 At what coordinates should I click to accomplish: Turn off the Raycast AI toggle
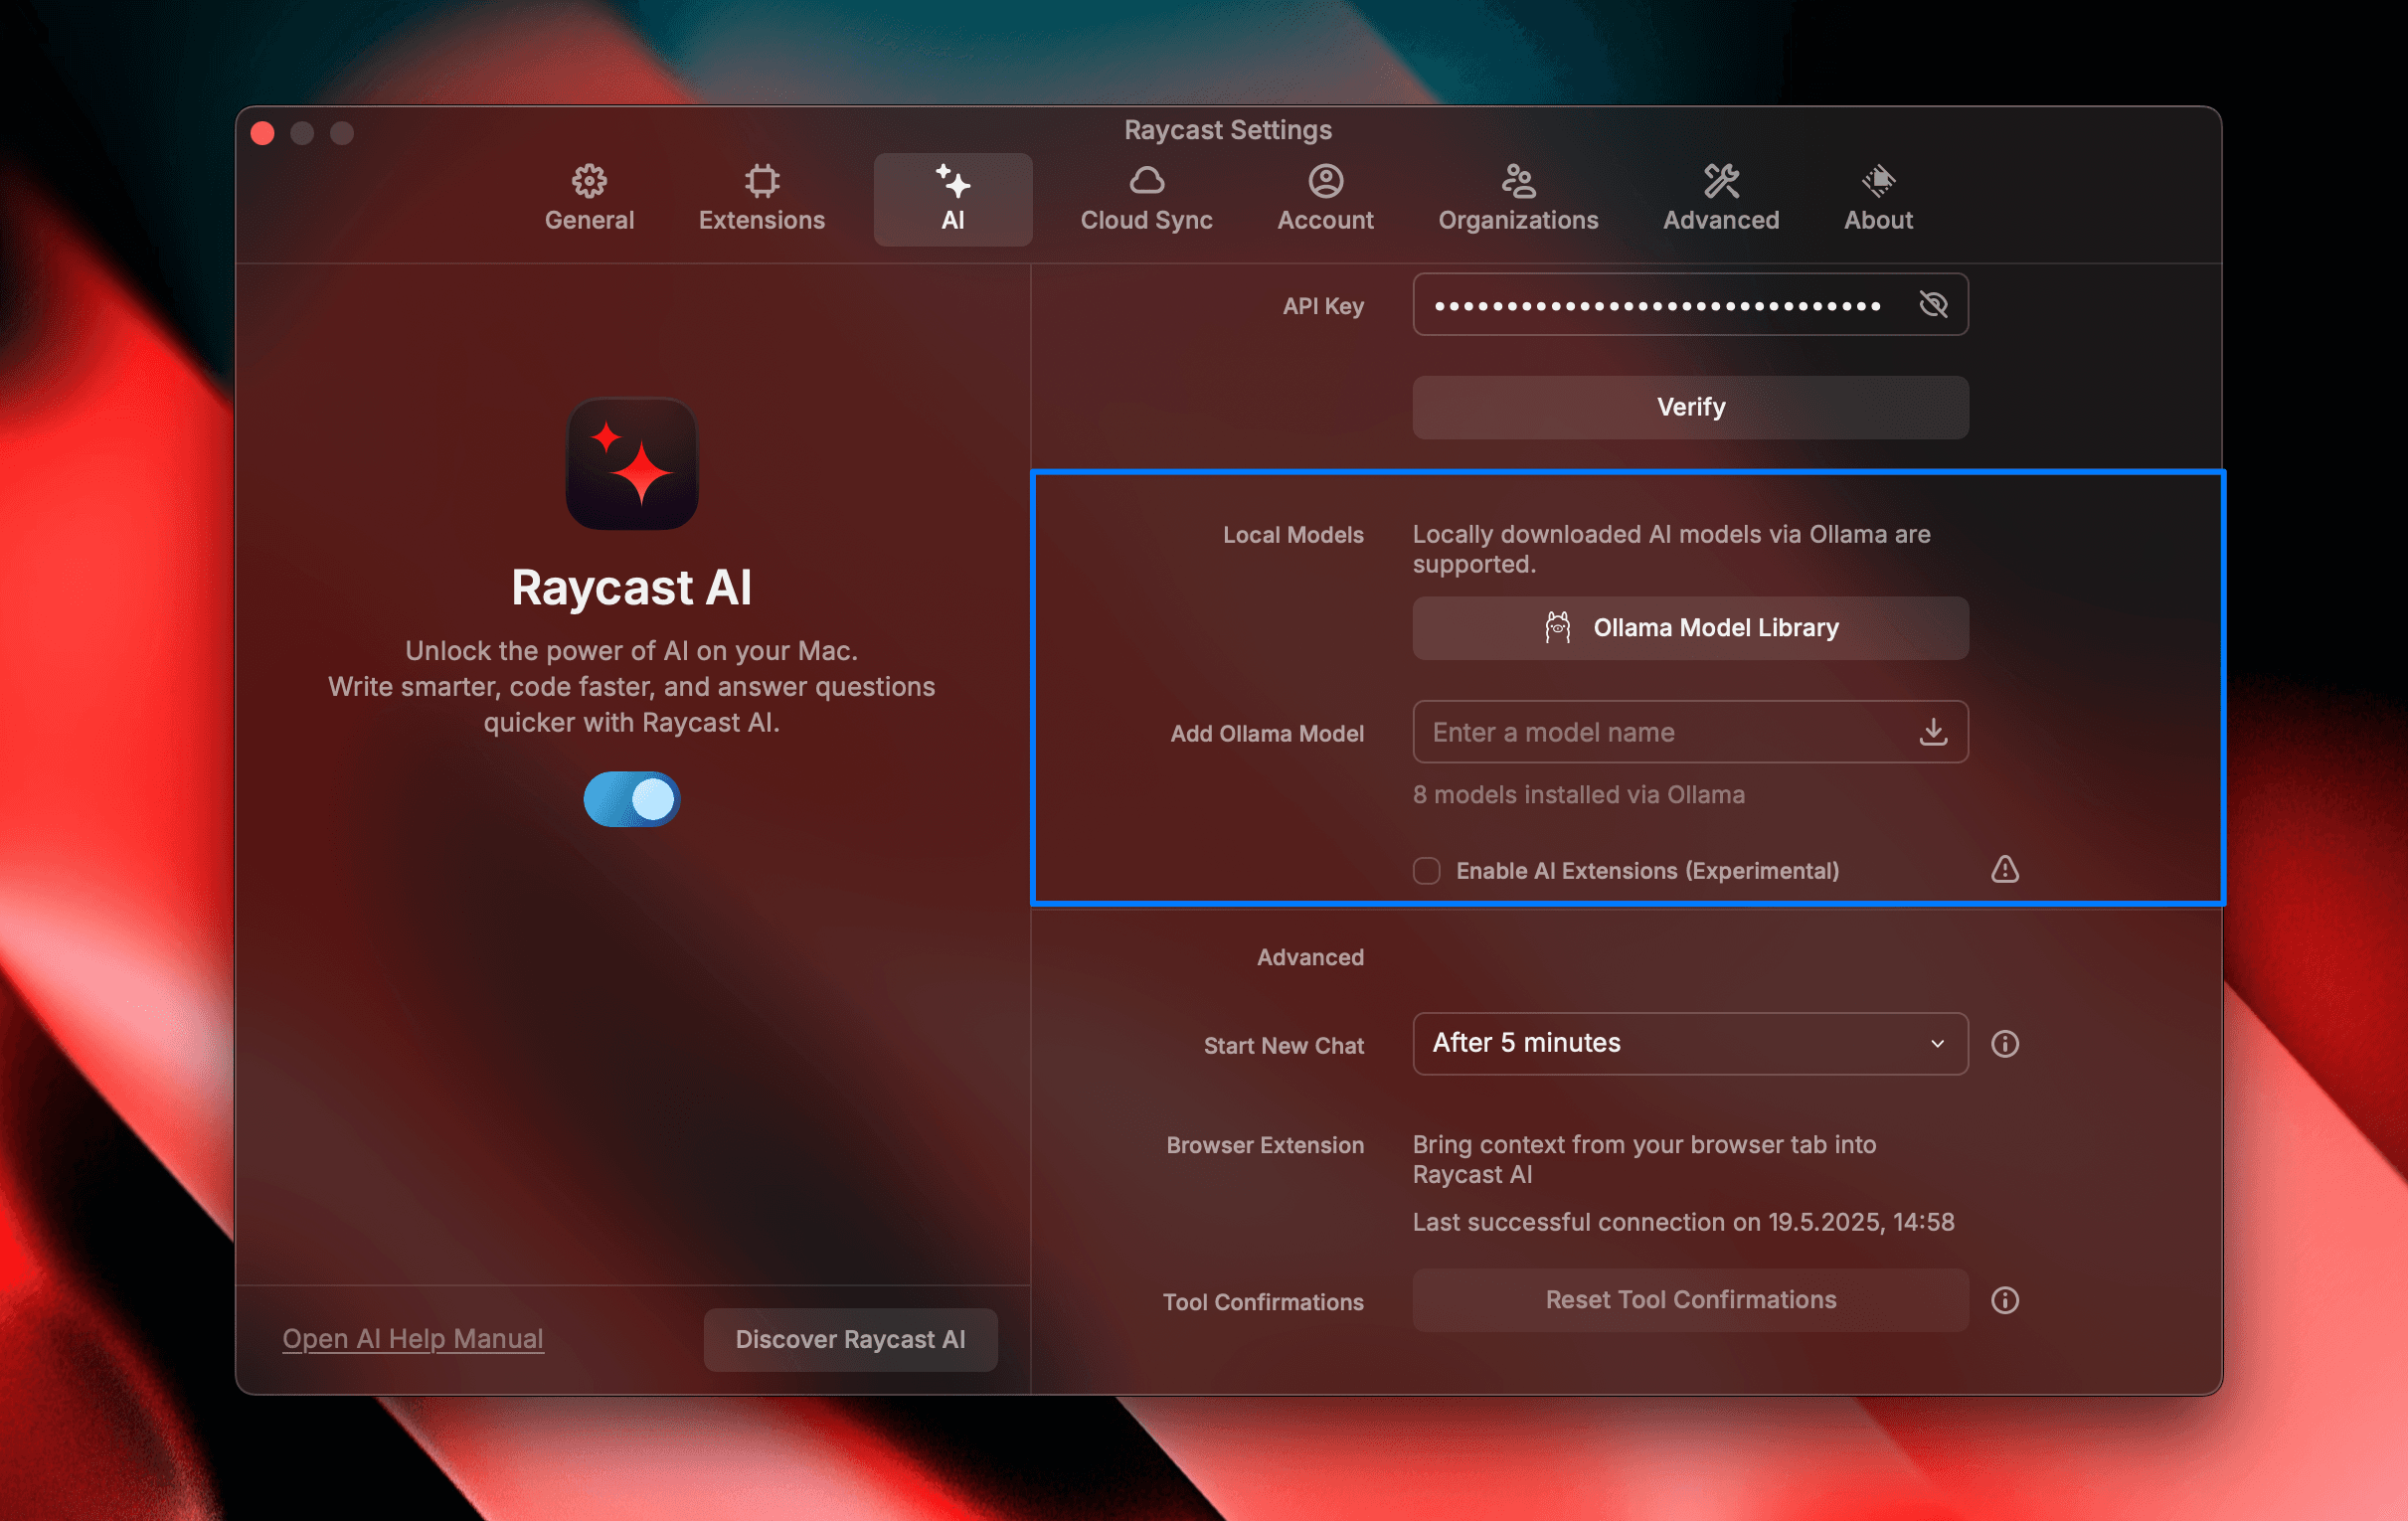click(x=632, y=799)
